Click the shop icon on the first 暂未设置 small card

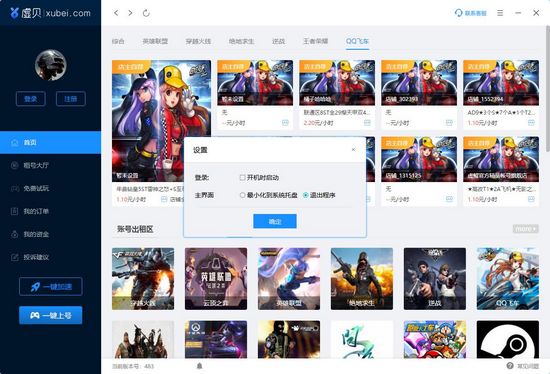coord(285,122)
